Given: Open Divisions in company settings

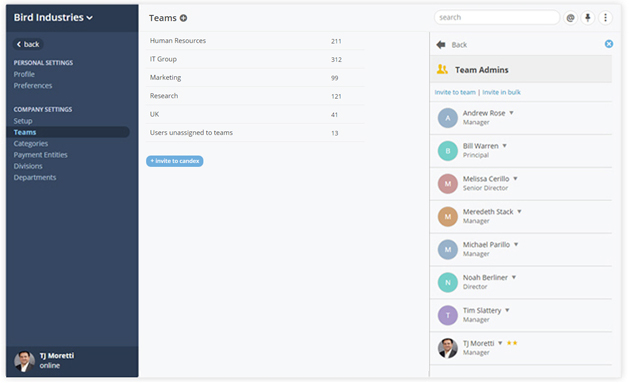Looking at the screenshot, I should (28, 166).
